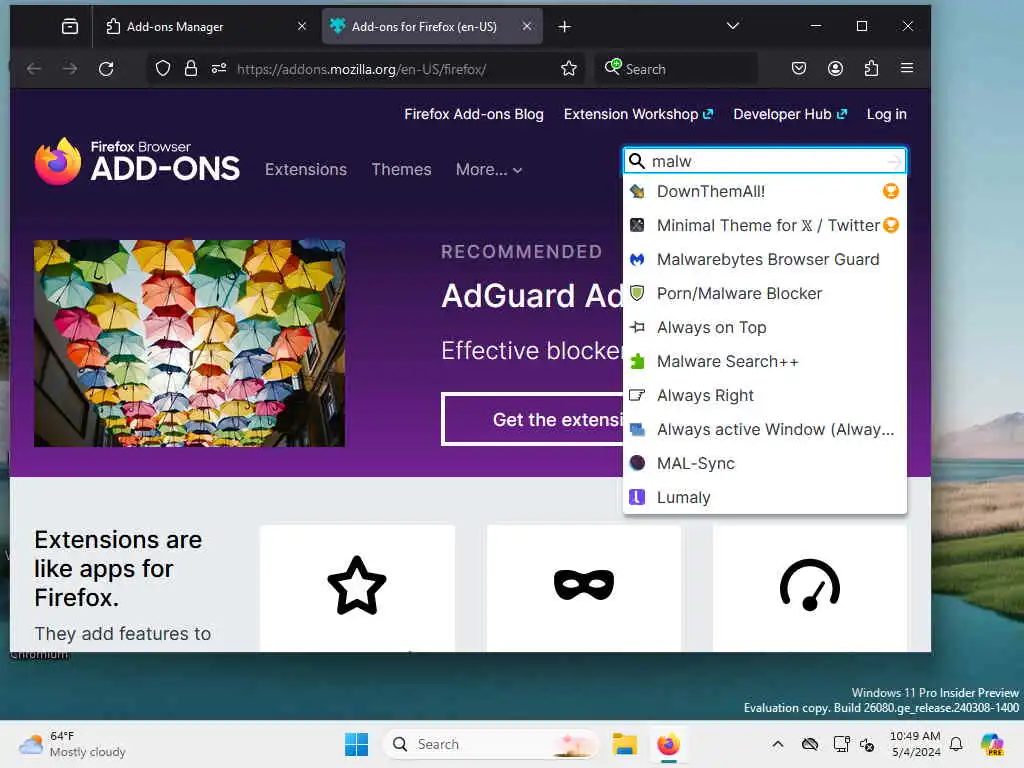Go back with the back arrow
This screenshot has width=1024, height=768.
34,69
